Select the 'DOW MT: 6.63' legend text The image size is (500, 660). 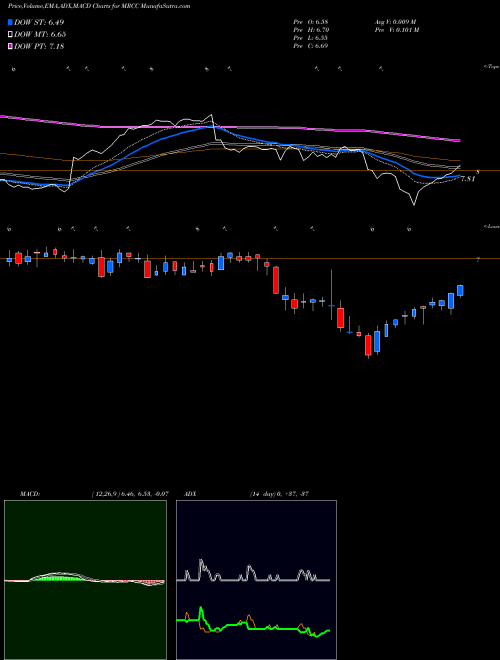click(x=40, y=35)
